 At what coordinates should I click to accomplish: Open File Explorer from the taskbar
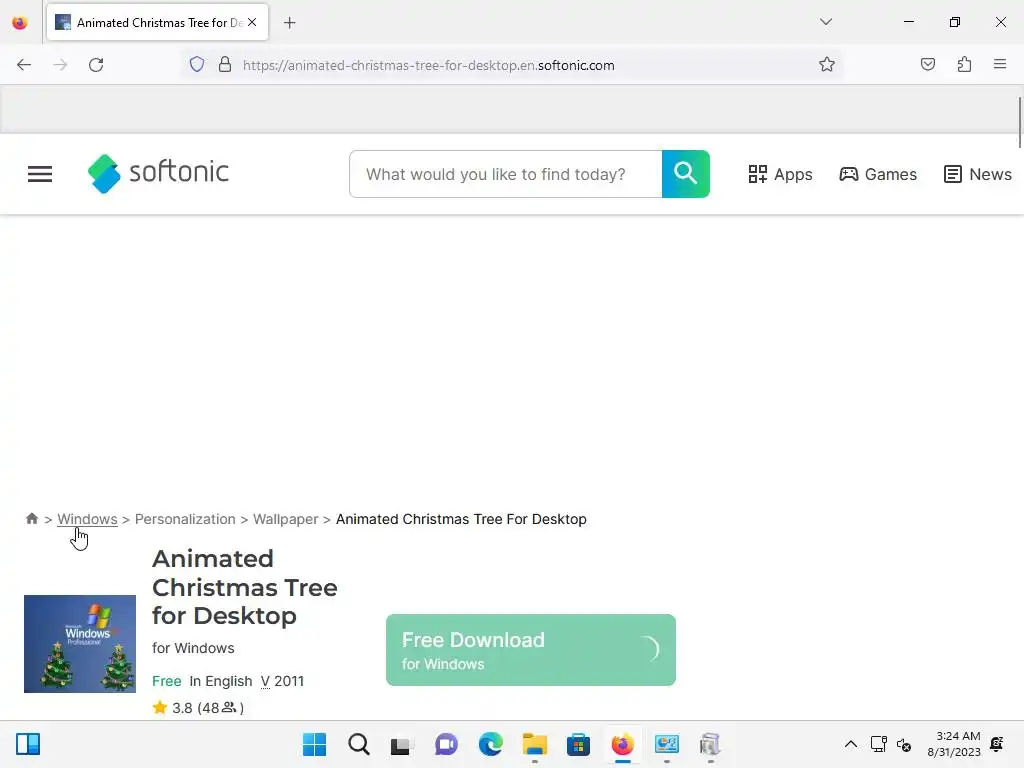click(535, 744)
